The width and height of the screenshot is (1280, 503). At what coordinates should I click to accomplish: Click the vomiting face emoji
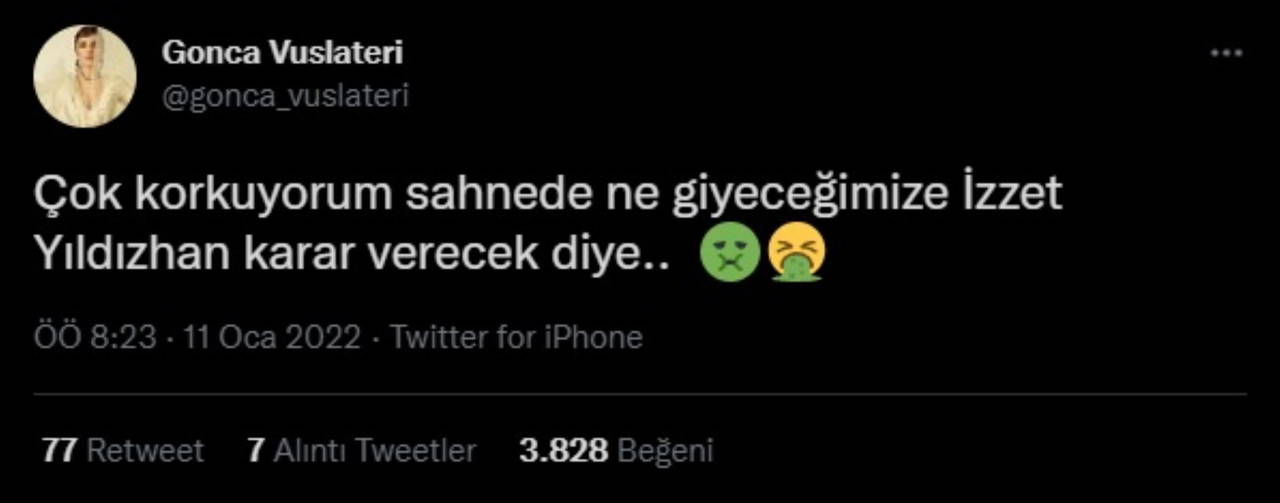coord(796,256)
